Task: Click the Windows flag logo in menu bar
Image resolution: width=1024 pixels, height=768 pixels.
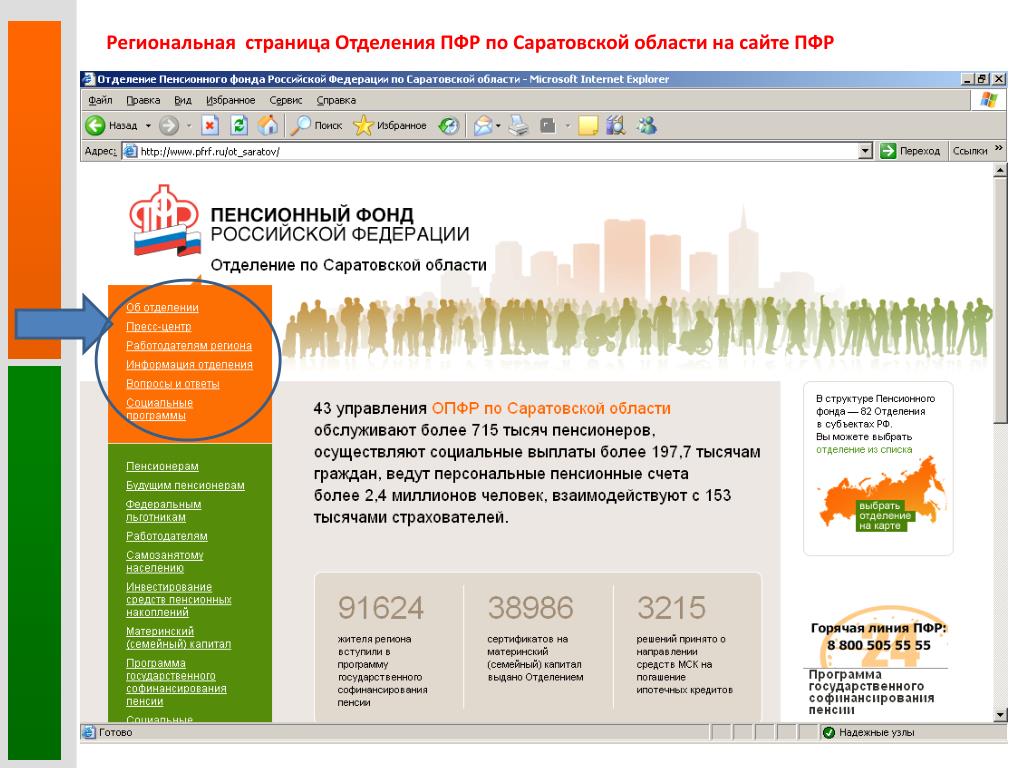Action: point(989,100)
